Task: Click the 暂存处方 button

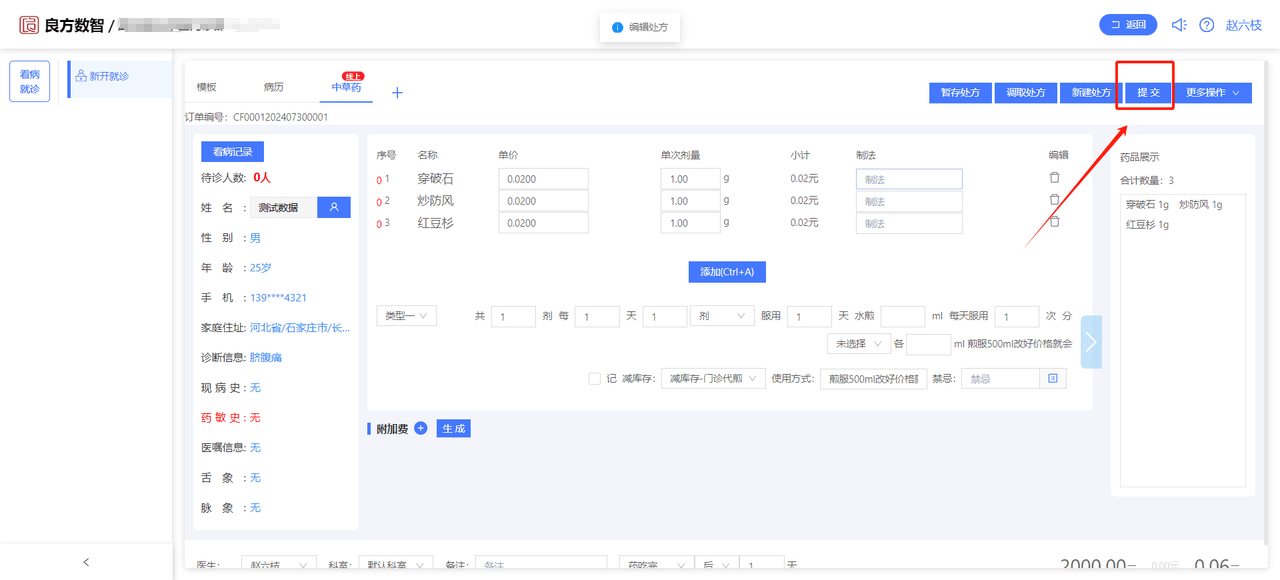Action: tap(960, 92)
